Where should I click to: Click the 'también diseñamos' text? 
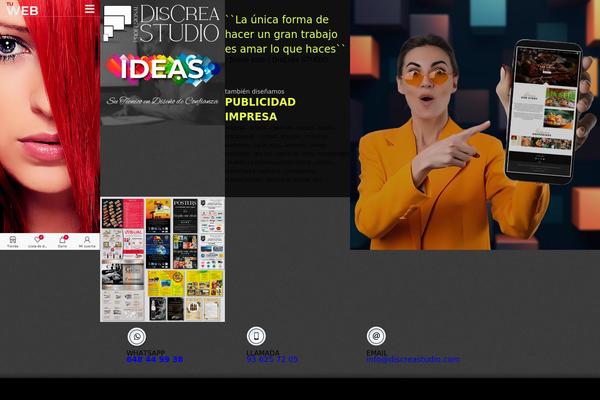pyautogui.click(x=254, y=91)
